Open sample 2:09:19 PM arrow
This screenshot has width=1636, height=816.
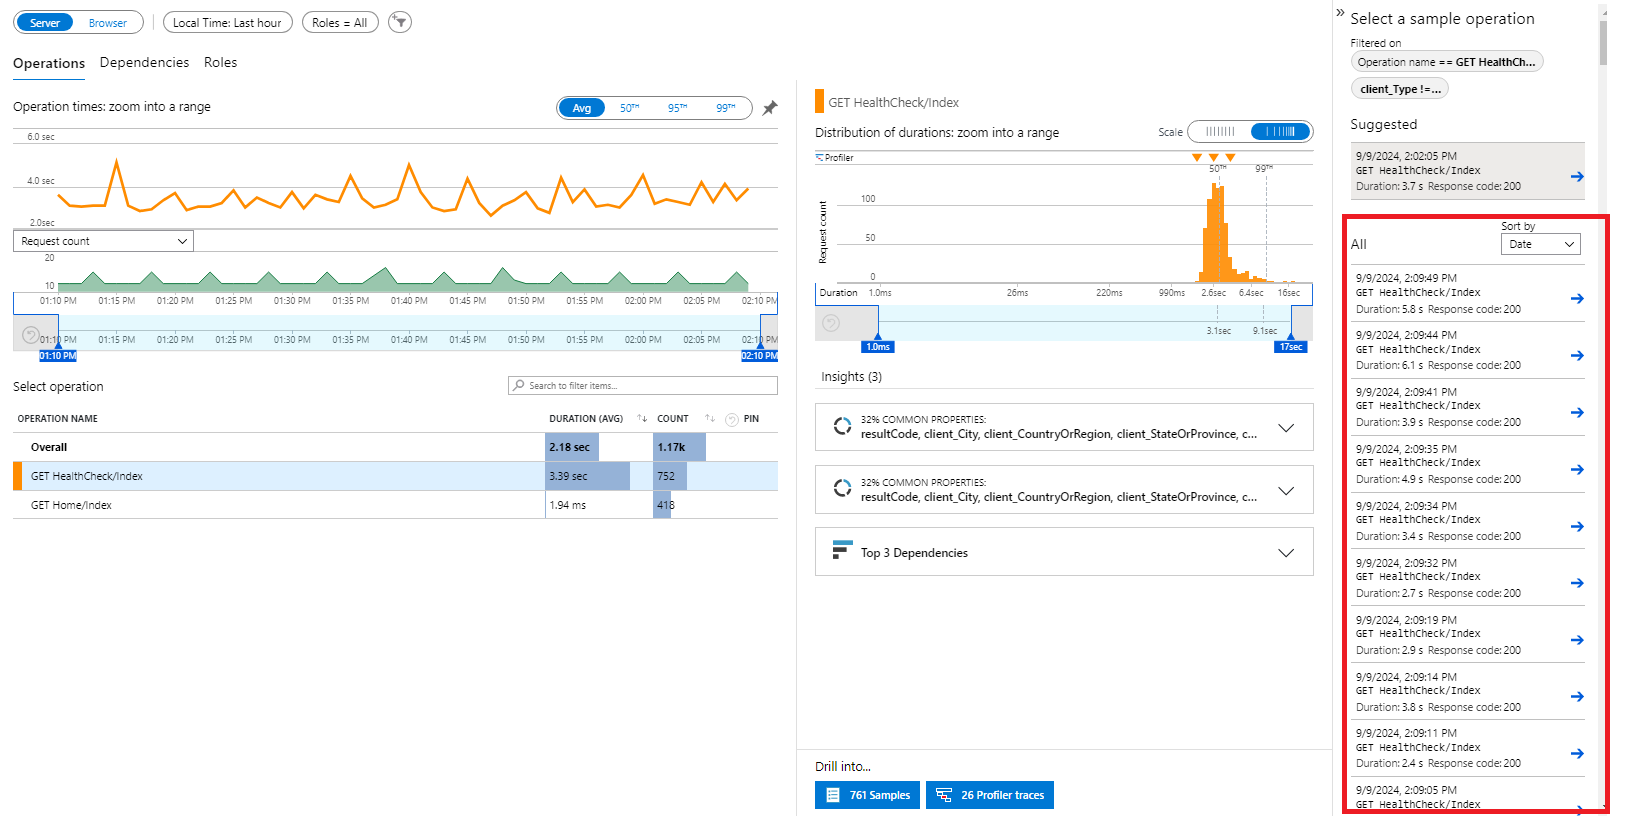click(1577, 640)
